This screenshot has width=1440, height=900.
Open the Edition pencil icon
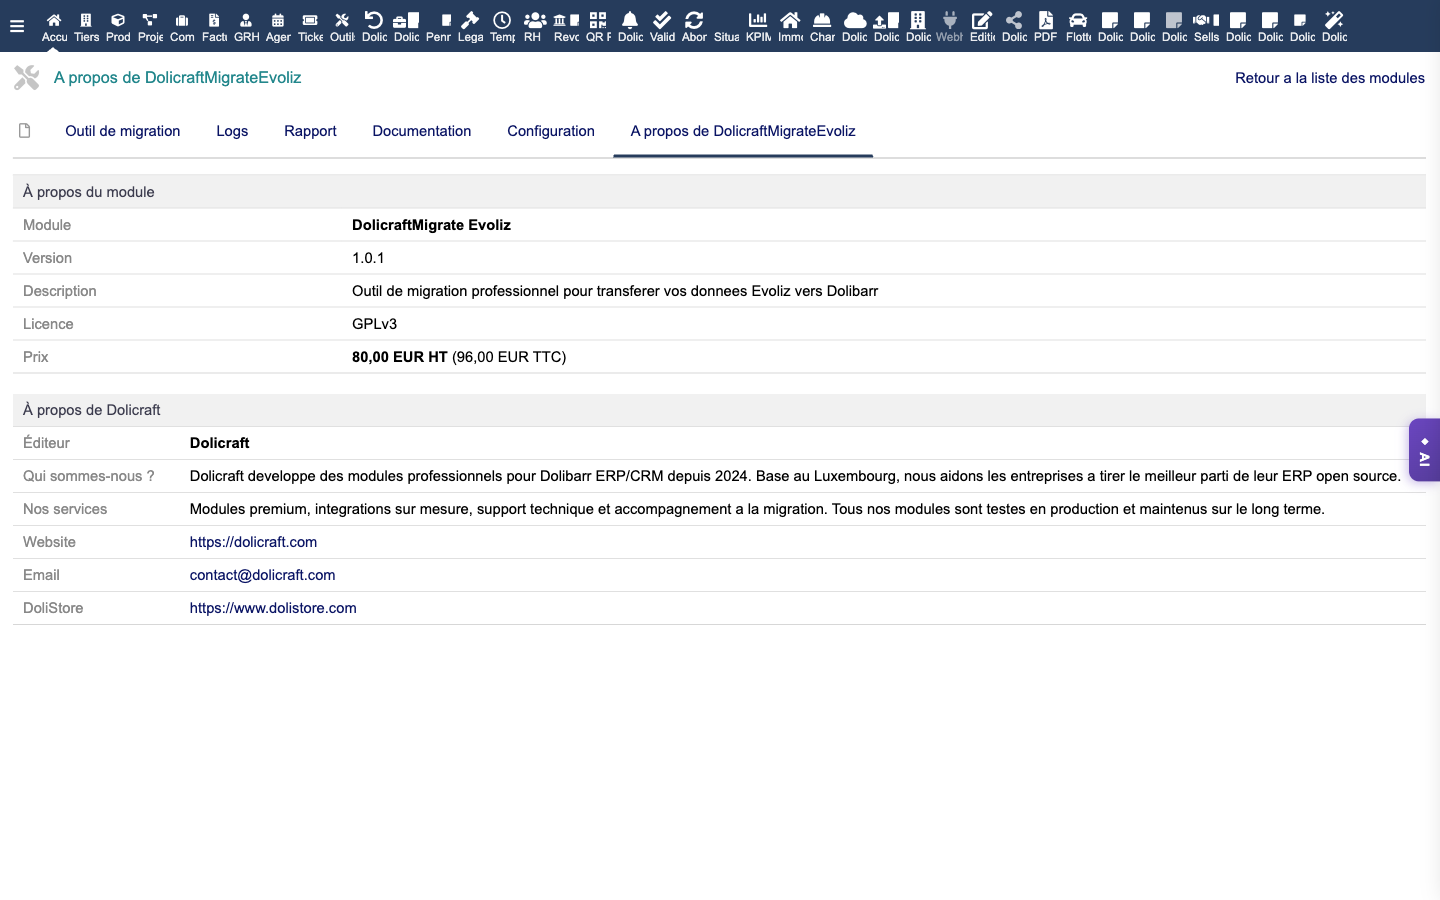(982, 20)
